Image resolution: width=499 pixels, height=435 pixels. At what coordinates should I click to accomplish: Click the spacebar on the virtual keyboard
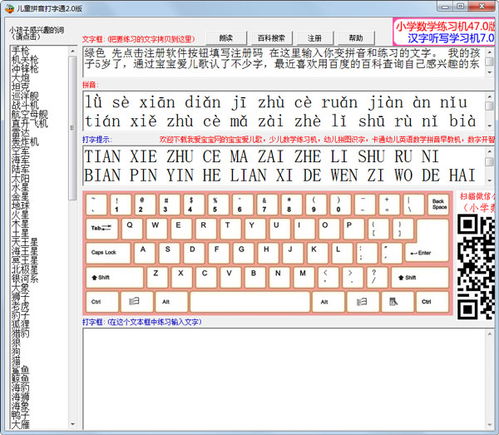coord(250,302)
